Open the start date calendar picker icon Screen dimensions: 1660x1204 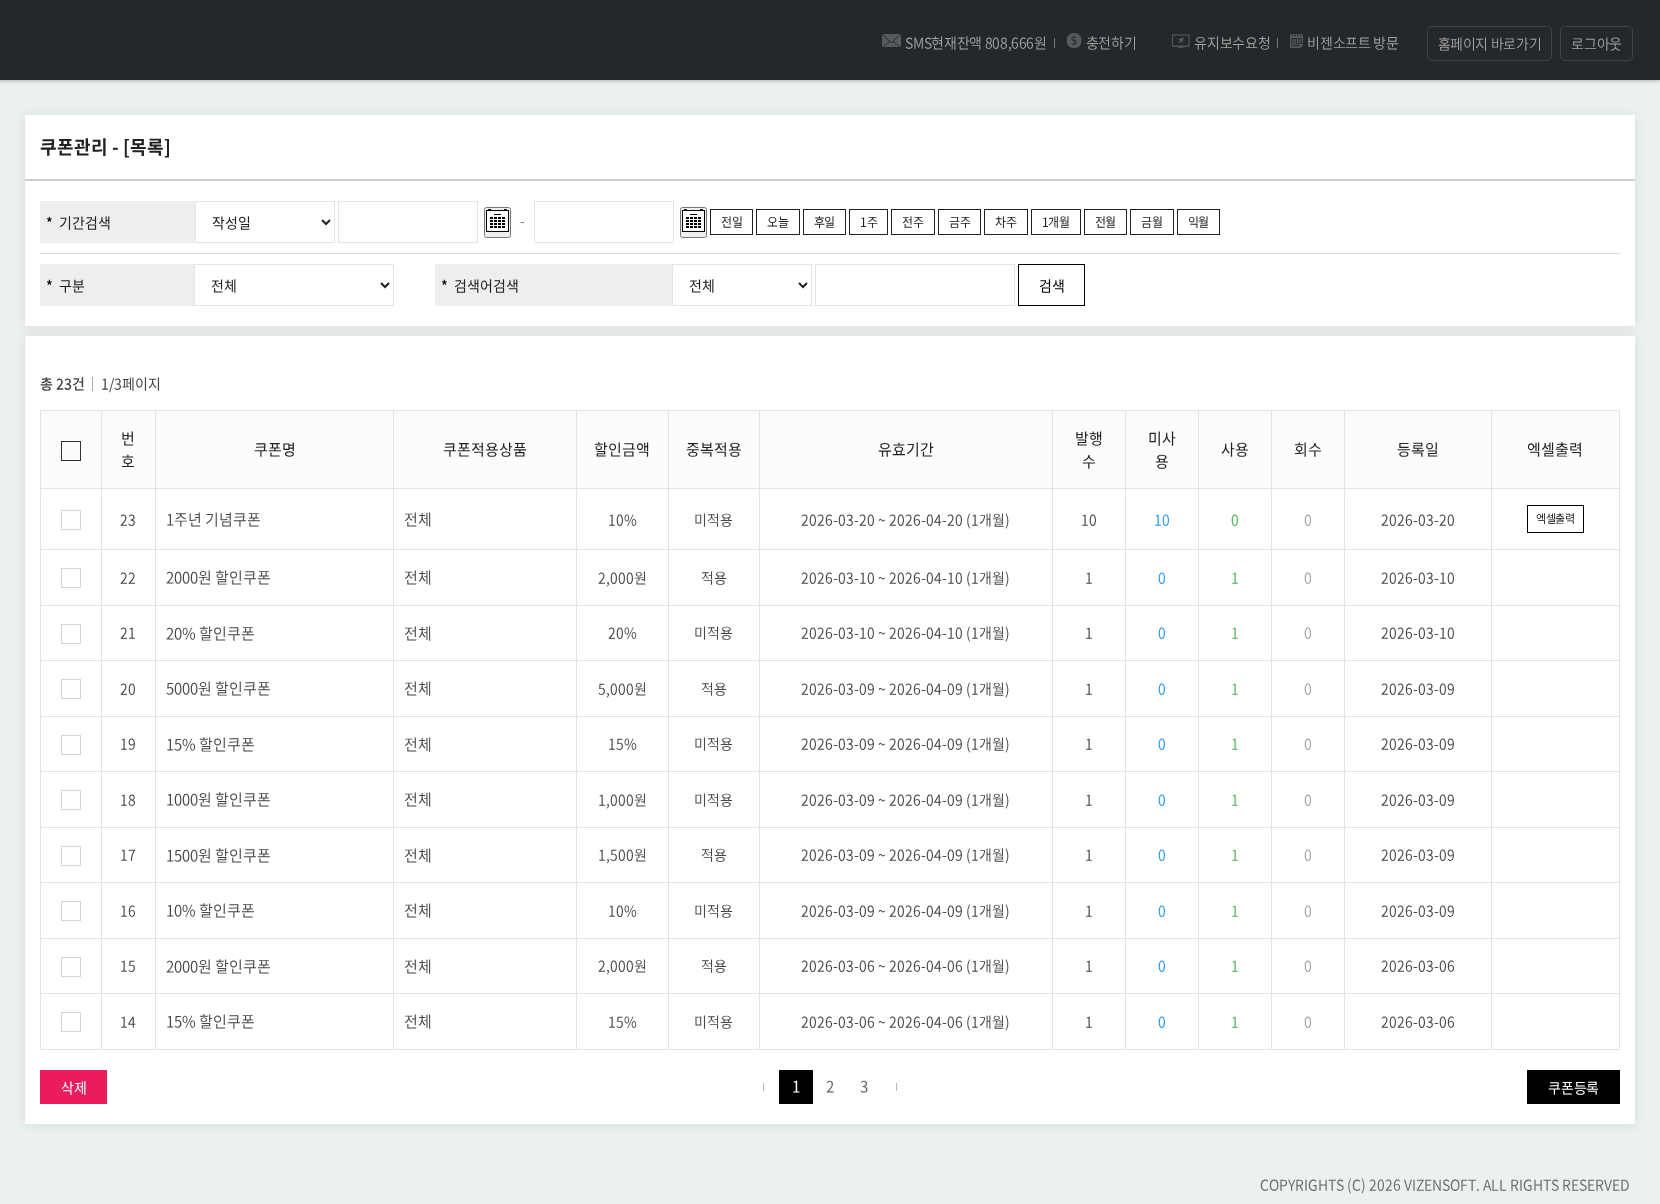click(x=497, y=222)
